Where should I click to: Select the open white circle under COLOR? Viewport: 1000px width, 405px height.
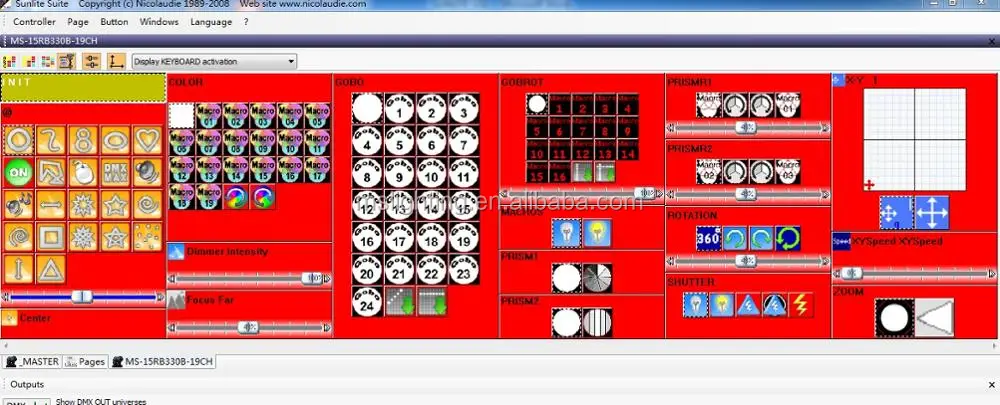click(180, 115)
